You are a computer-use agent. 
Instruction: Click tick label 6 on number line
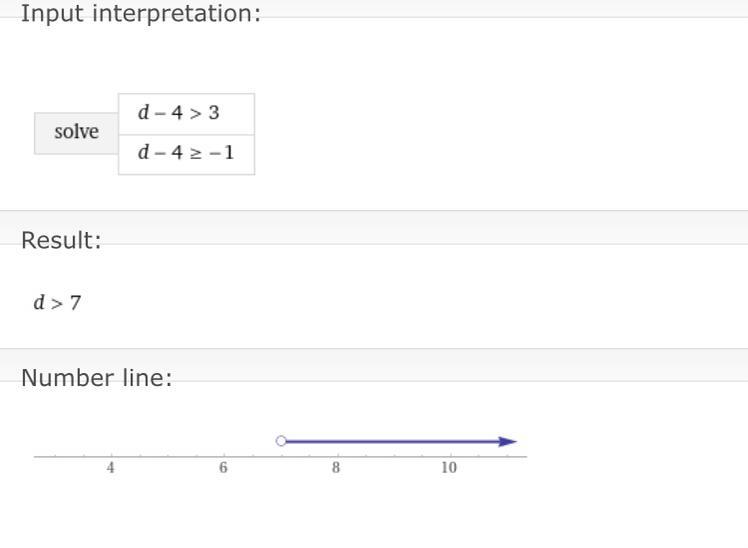click(223, 468)
